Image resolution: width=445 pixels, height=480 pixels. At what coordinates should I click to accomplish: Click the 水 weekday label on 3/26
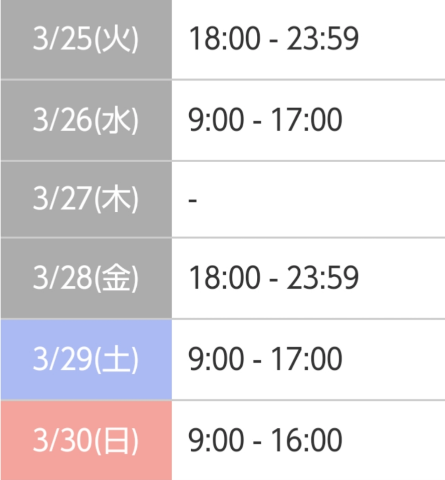click(x=115, y=120)
